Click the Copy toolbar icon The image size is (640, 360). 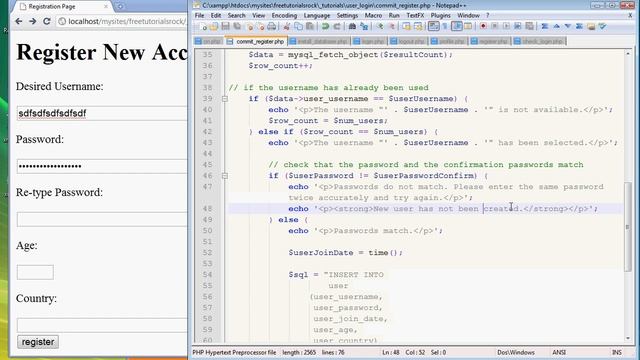298,27
